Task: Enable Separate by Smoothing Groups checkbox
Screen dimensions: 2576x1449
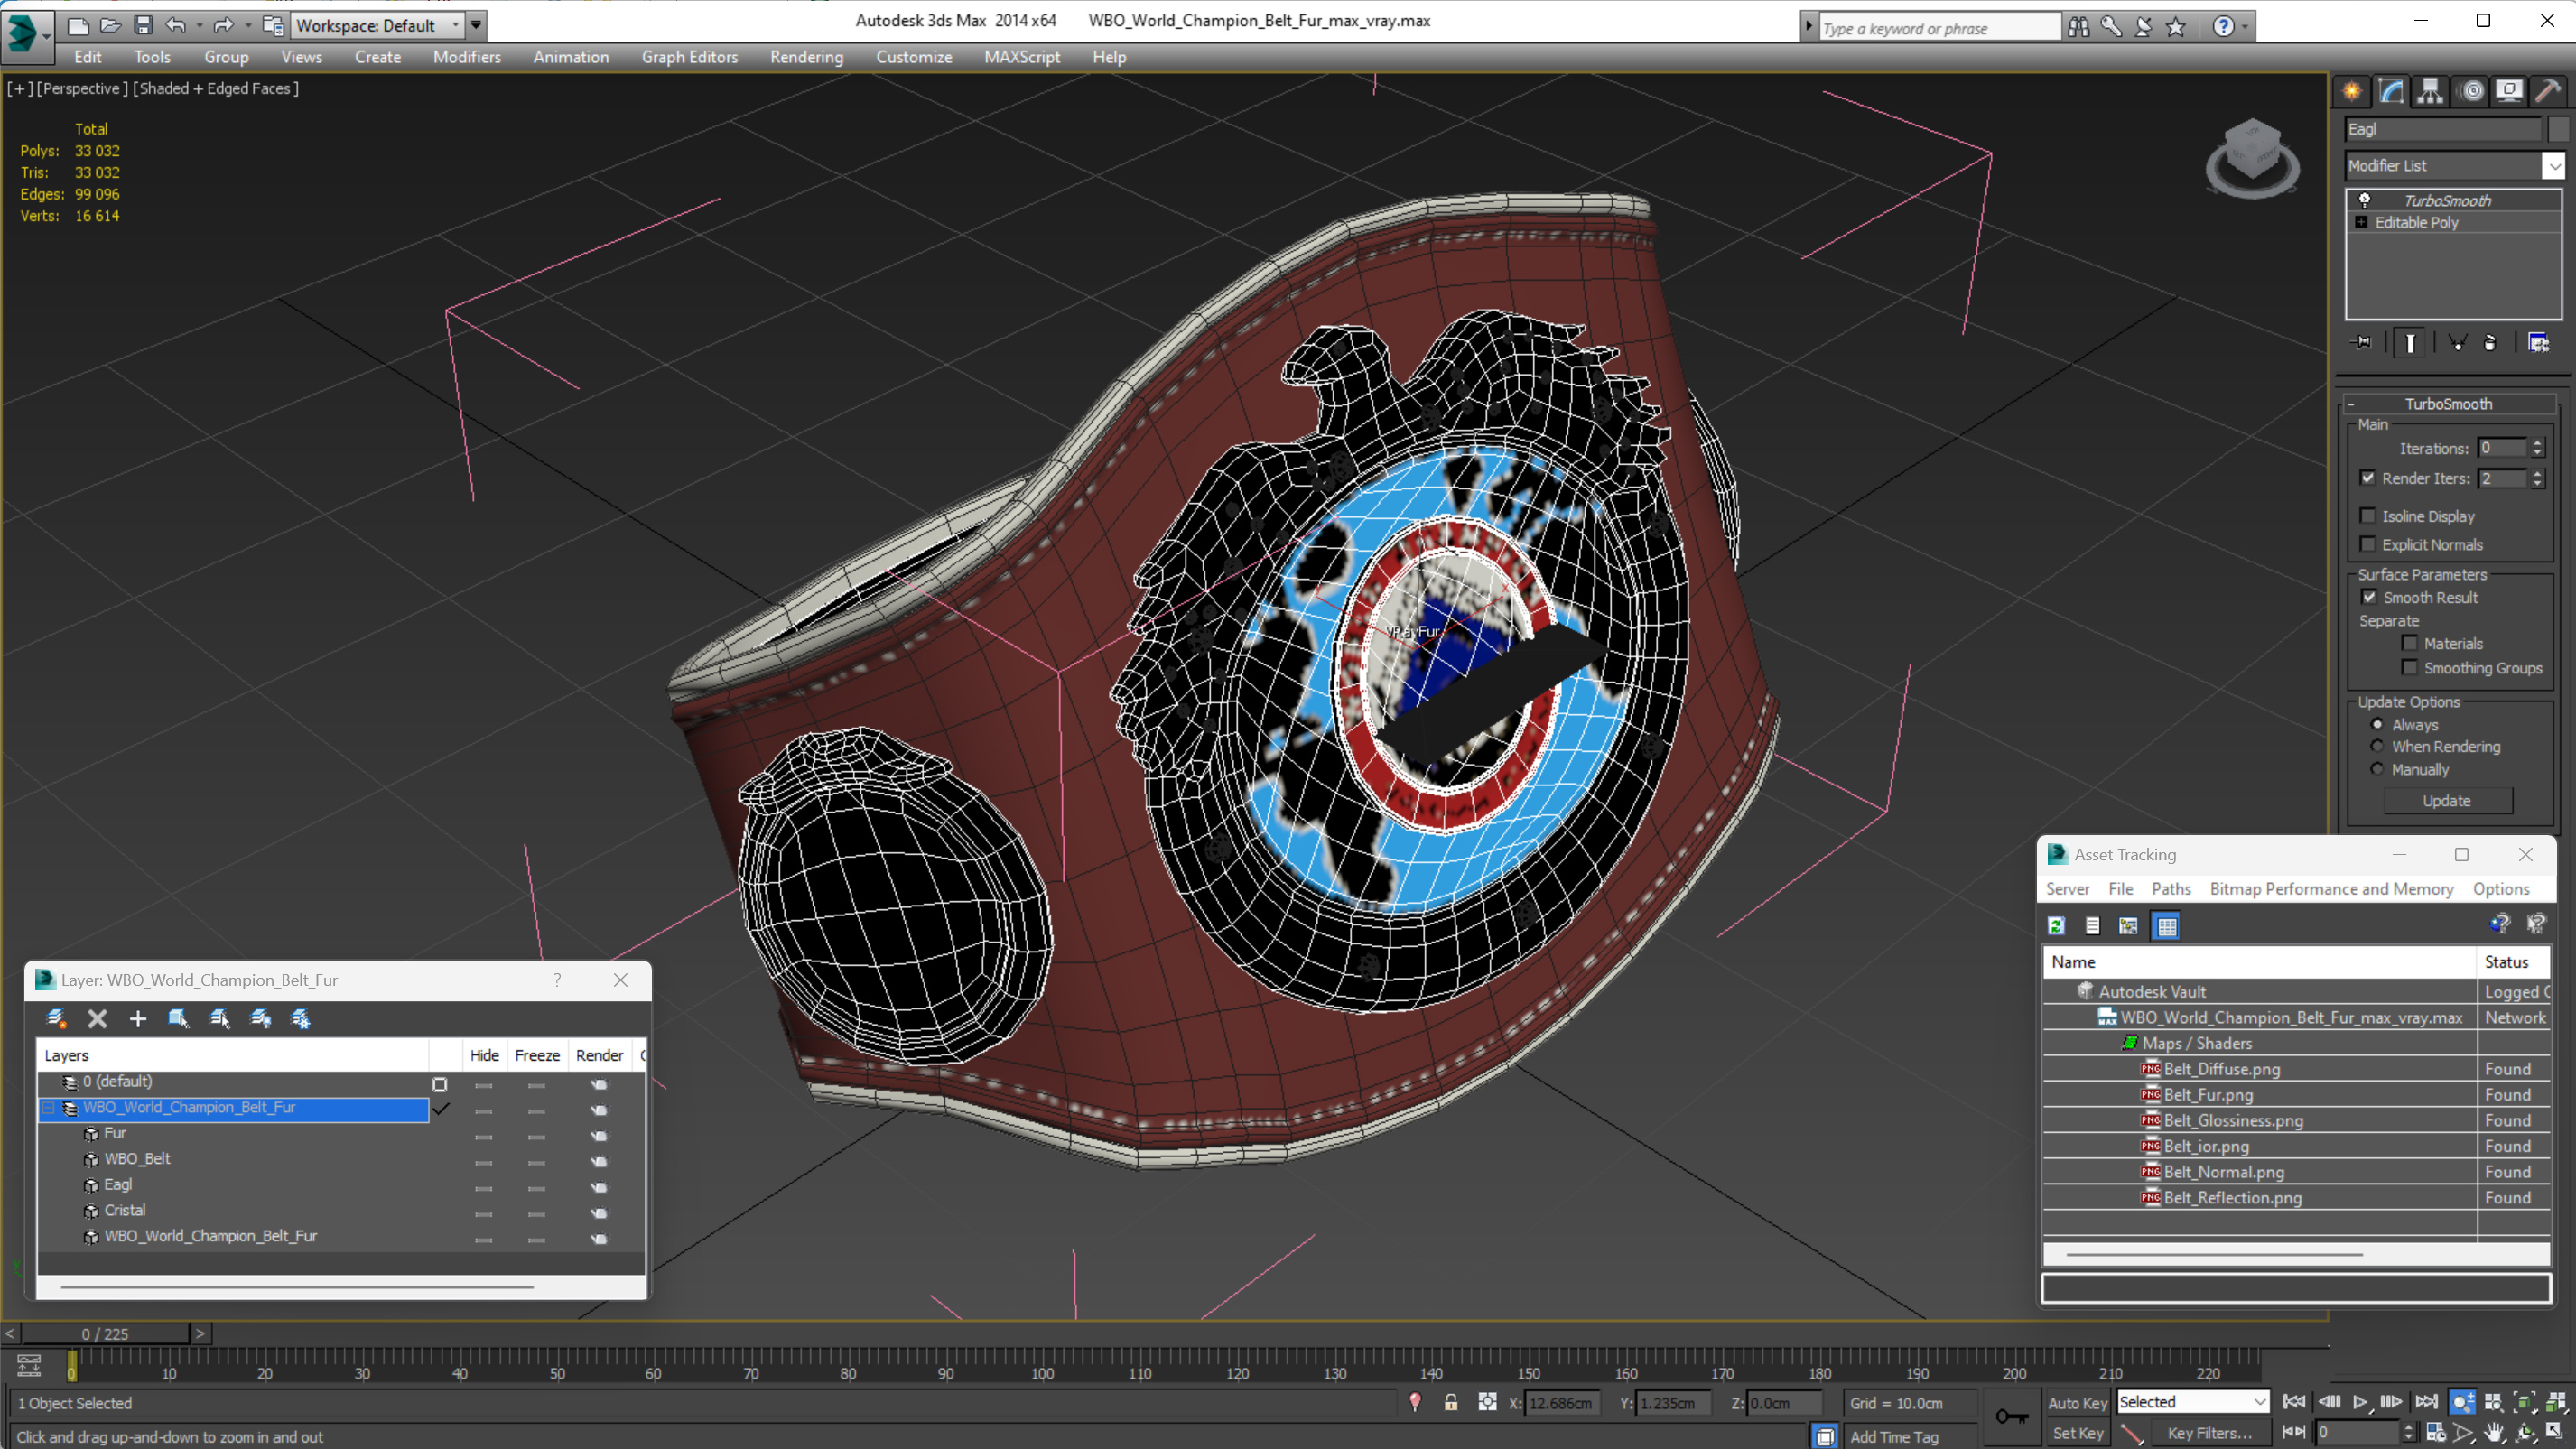Action: [2409, 667]
